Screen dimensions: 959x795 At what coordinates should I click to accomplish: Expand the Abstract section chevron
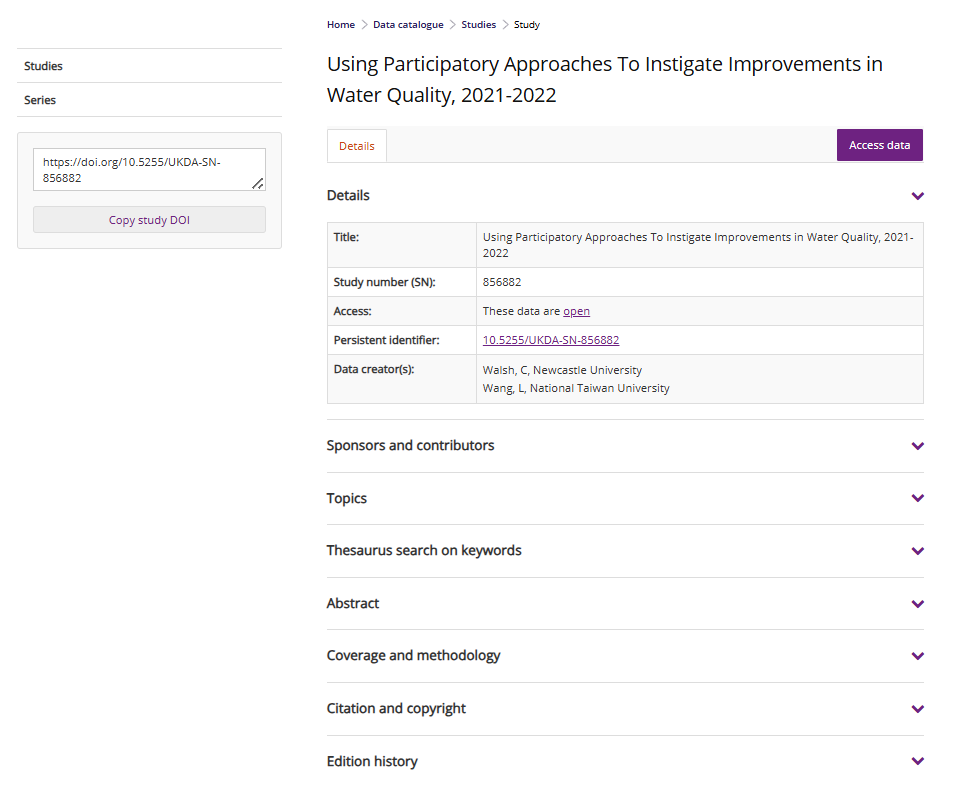917,604
